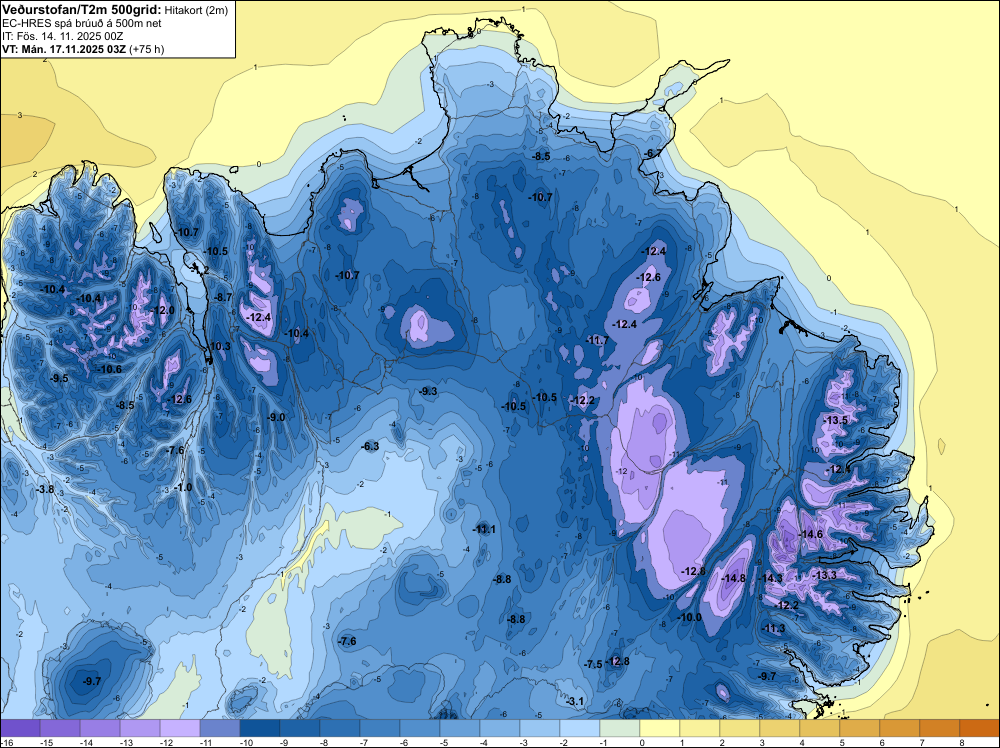Click the 'Hitakort (2m)' title text
Viewport: 1000px width, 748px height.
tap(196, 10)
